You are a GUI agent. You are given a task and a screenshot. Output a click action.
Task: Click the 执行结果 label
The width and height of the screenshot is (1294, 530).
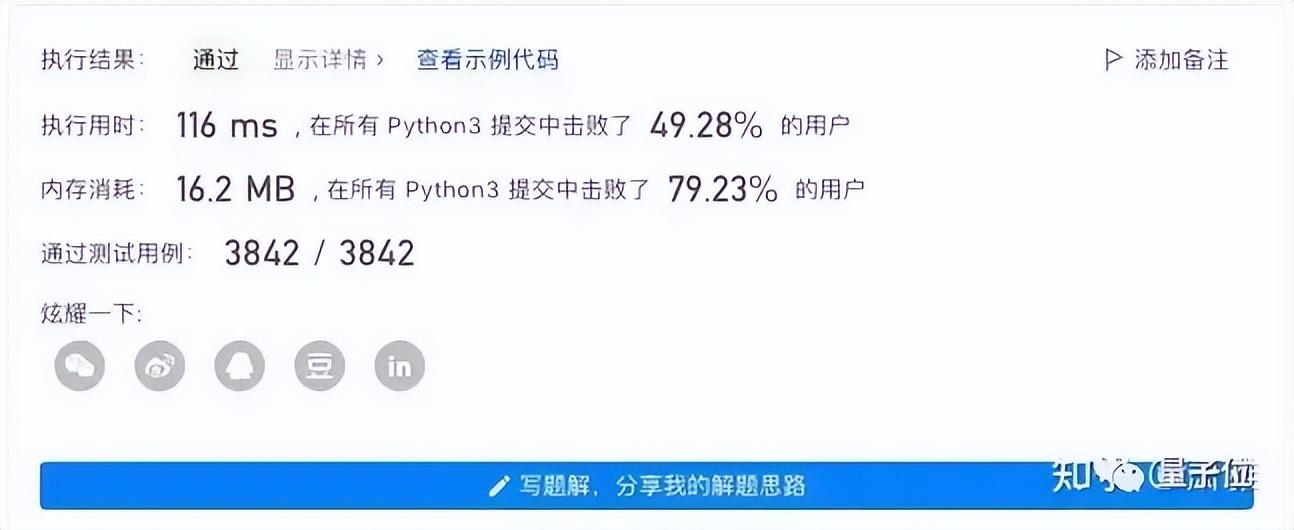coord(92,60)
